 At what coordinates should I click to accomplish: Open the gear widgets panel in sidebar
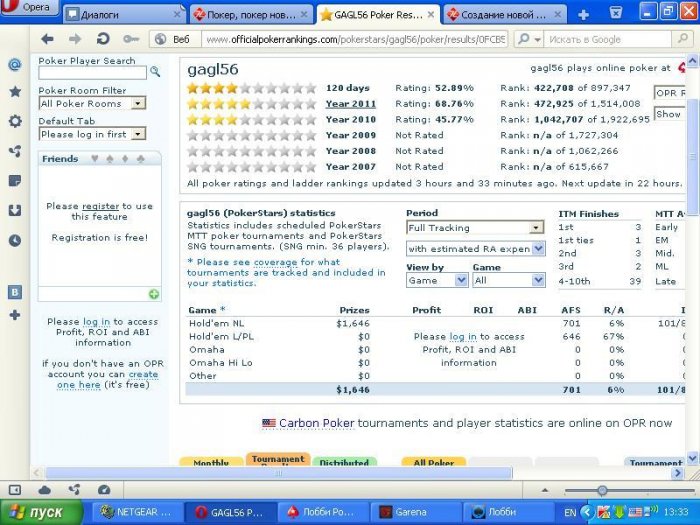point(15,121)
